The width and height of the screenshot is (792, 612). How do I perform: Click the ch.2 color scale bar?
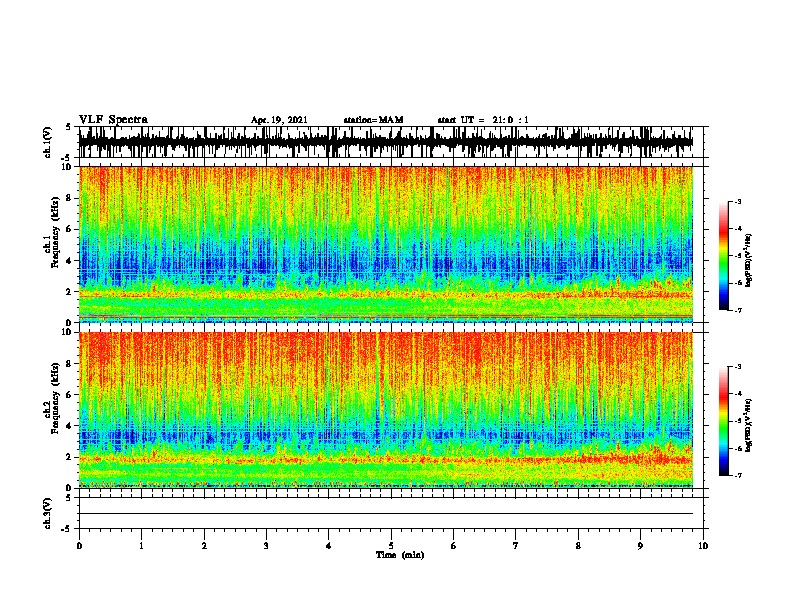tap(724, 421)
